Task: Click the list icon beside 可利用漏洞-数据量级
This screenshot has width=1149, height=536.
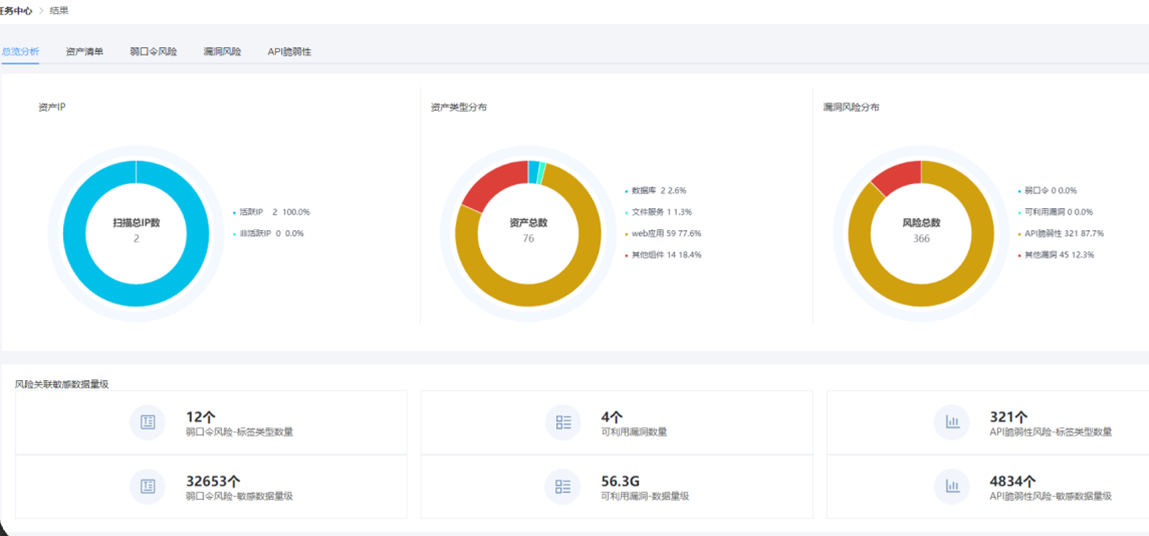Action: pyautogui.click(x=563, y=487)
